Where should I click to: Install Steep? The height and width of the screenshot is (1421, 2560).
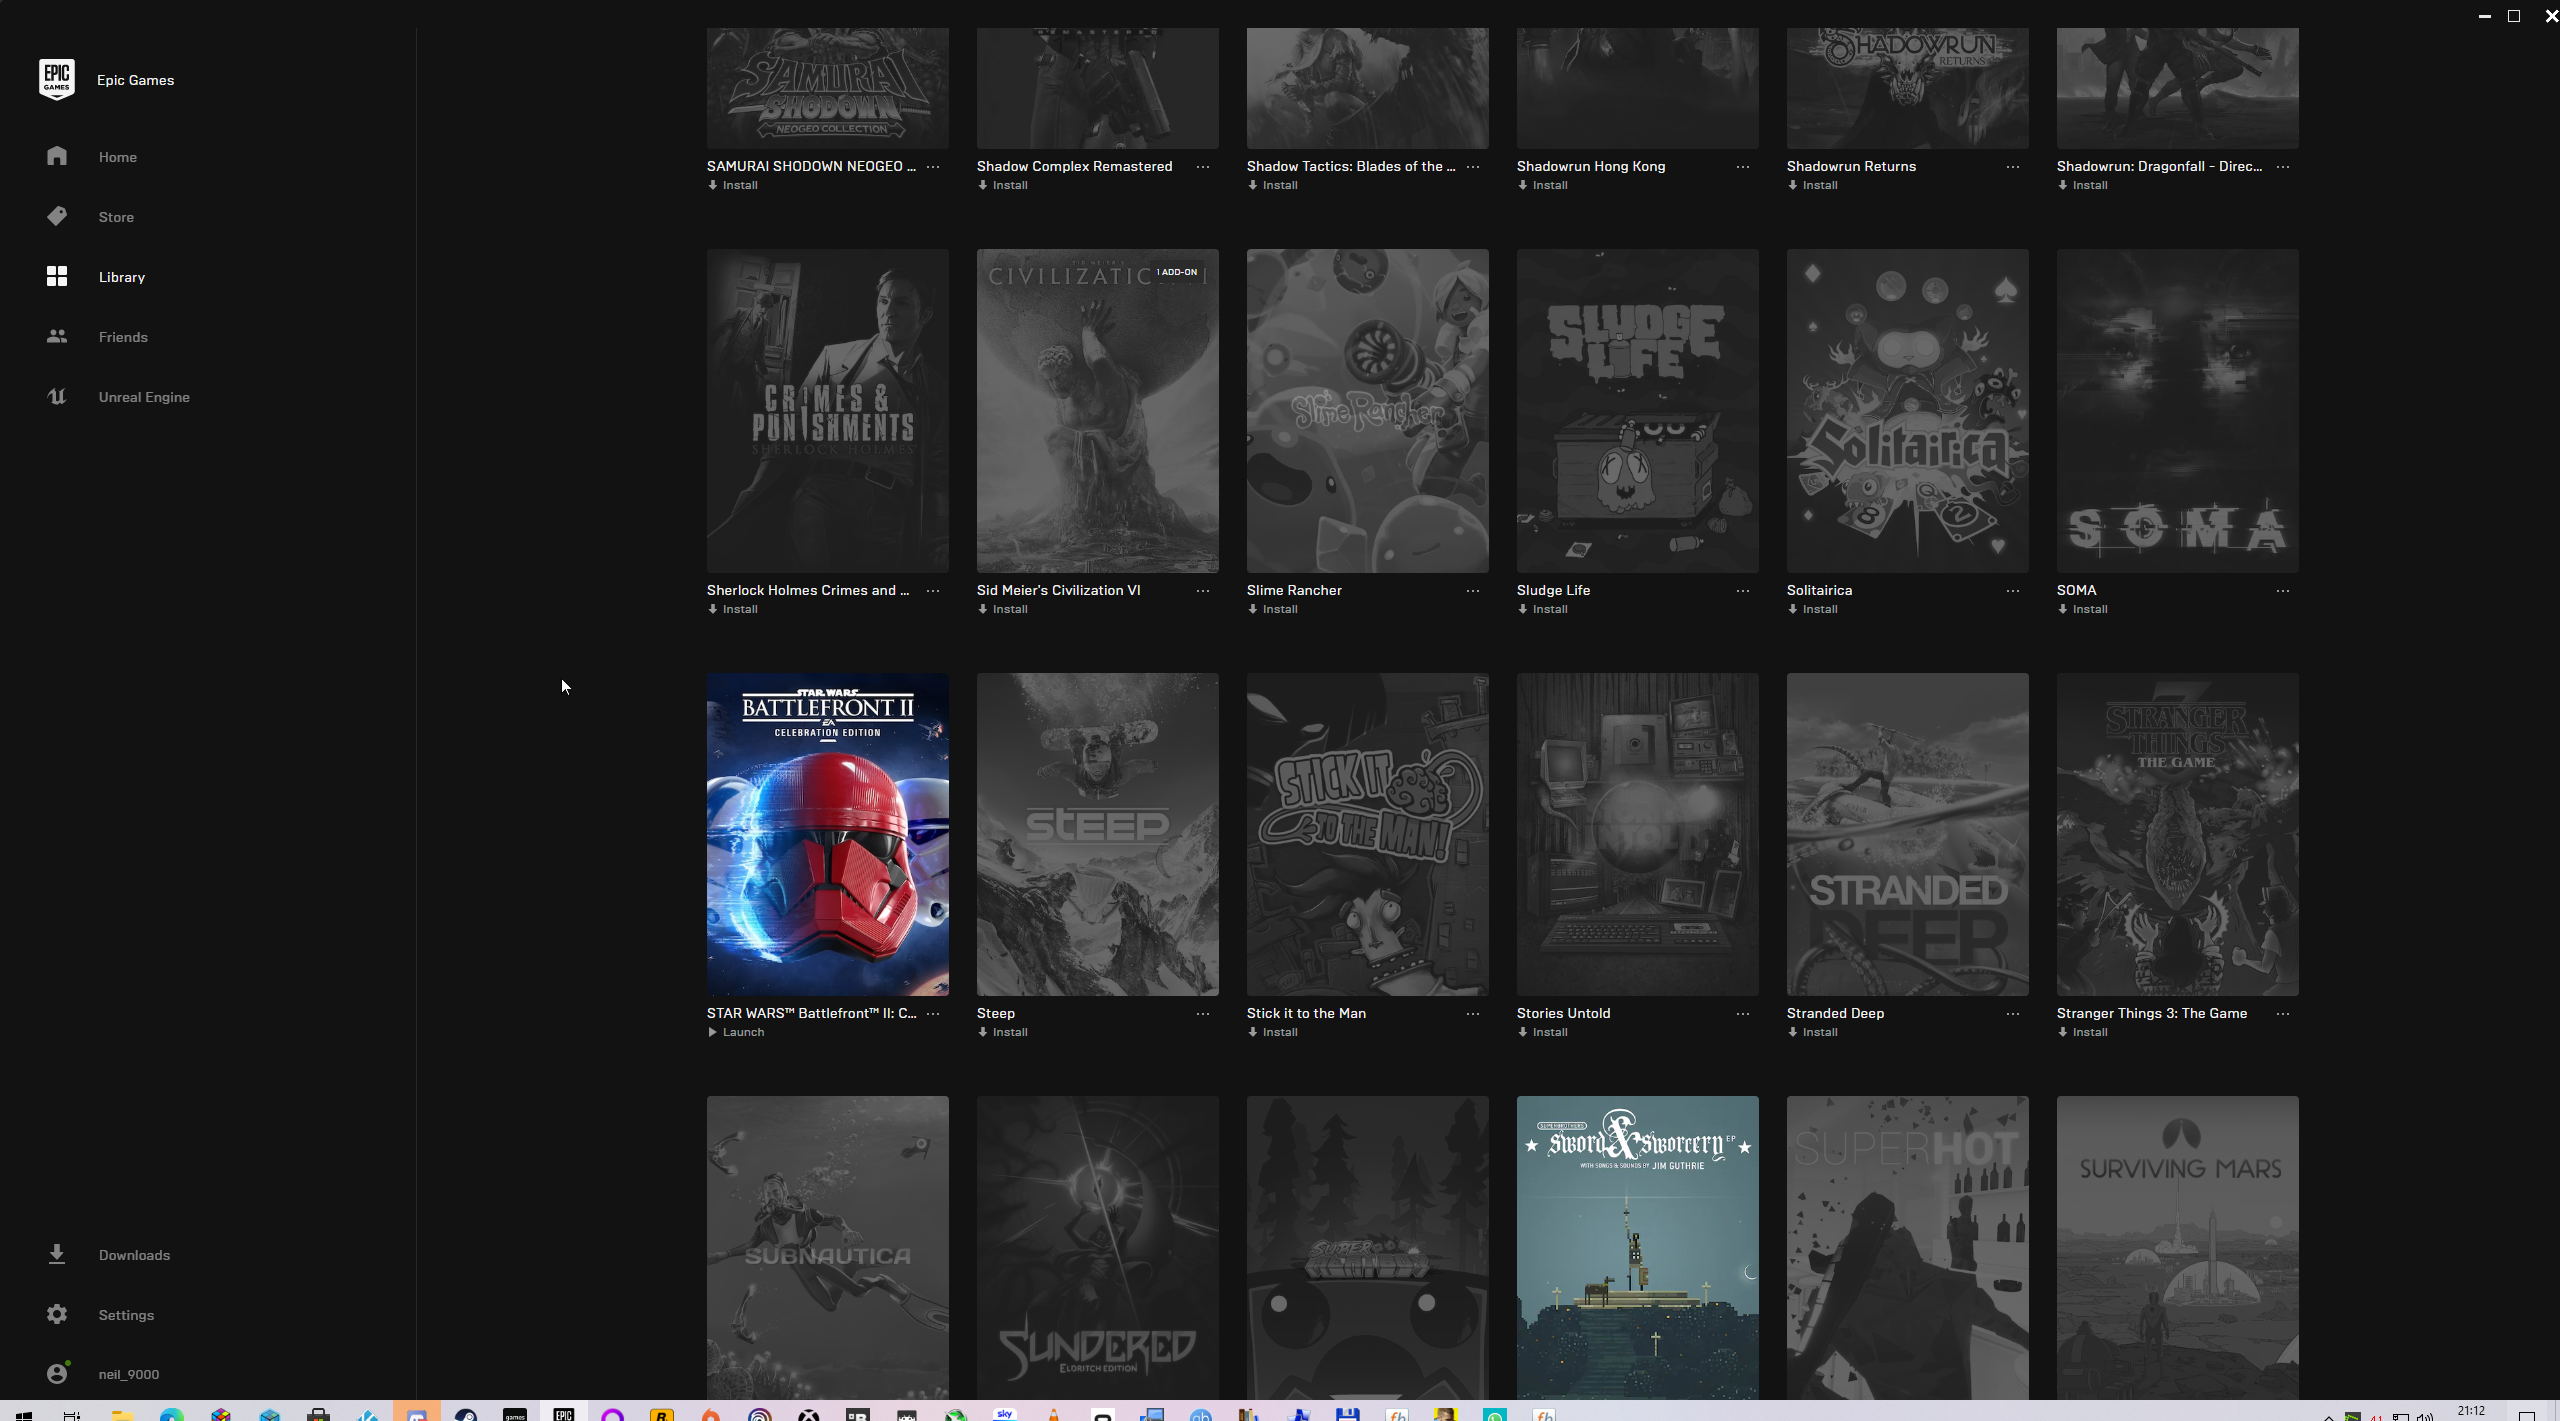click(1002, 1032)
